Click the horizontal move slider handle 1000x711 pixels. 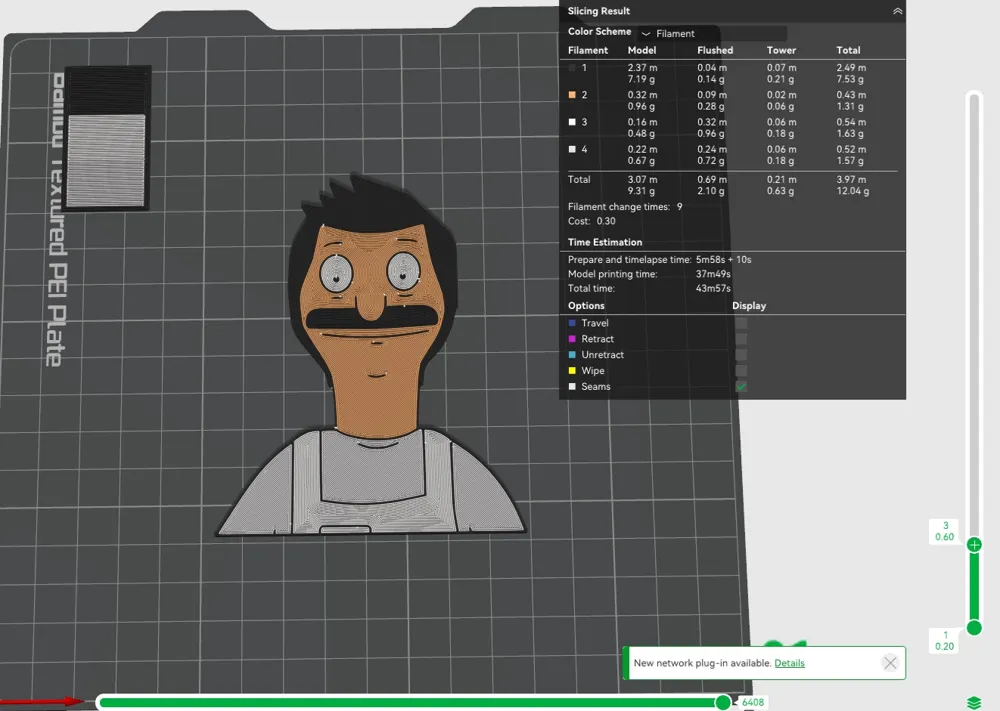723,702
